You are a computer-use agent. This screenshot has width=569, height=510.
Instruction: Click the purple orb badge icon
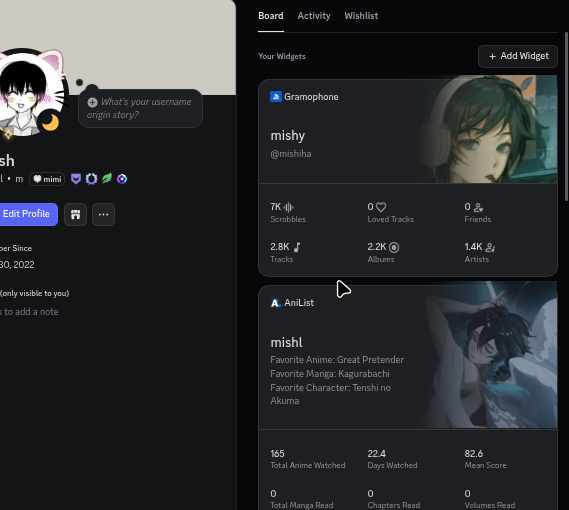[x=122, y=179]
